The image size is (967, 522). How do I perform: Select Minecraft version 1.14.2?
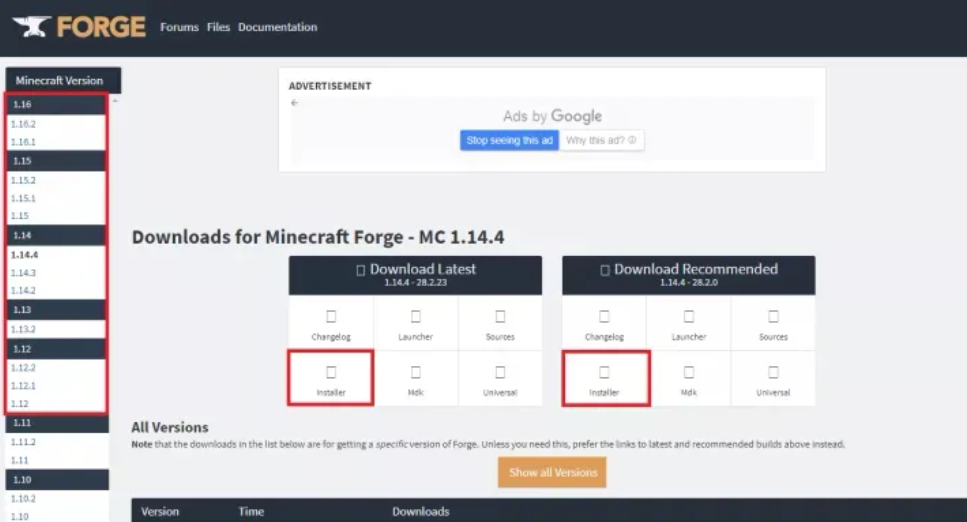tap(23, 291)
